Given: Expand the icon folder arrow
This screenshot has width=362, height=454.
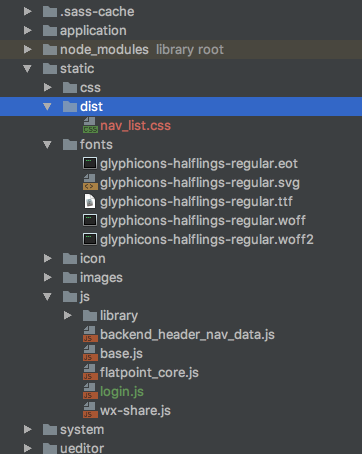Looking at the screenshot, I should coord(48,258).
